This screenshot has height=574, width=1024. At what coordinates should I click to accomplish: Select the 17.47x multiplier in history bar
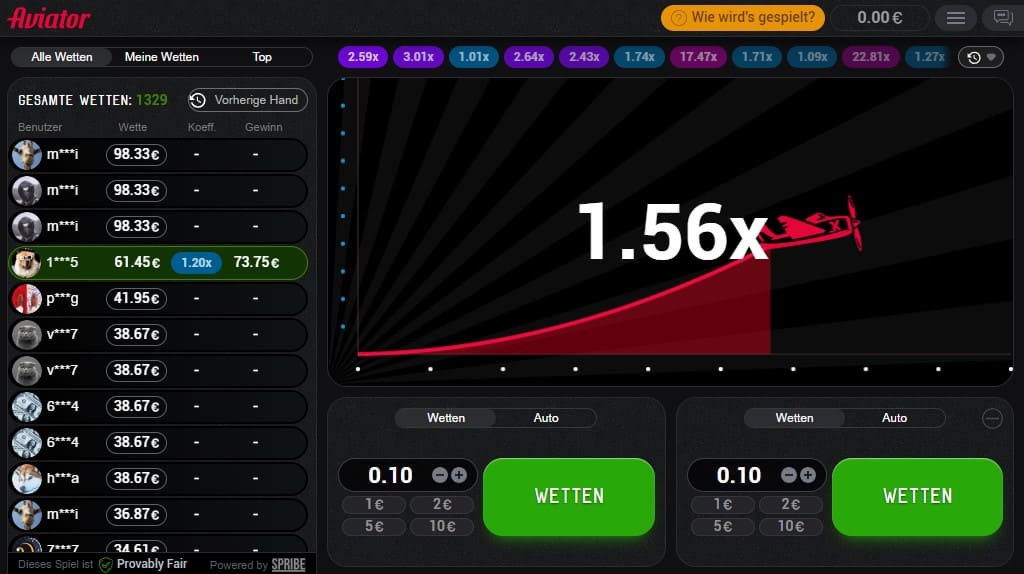tap(698, 57)
